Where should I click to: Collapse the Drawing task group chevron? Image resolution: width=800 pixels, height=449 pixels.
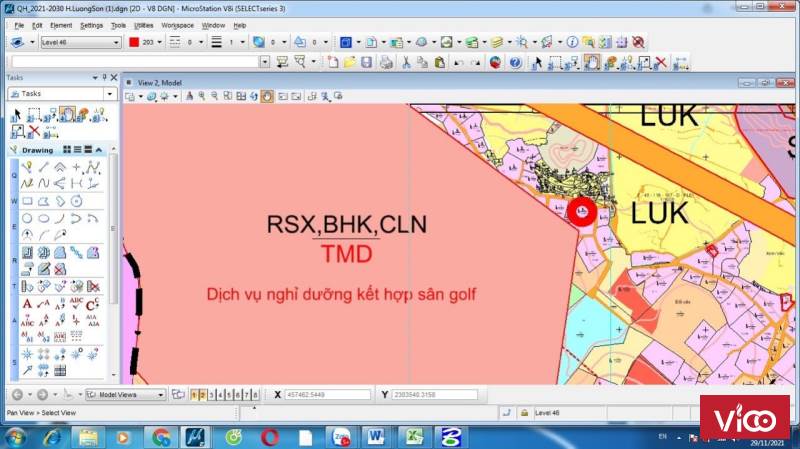coord(99,150)
